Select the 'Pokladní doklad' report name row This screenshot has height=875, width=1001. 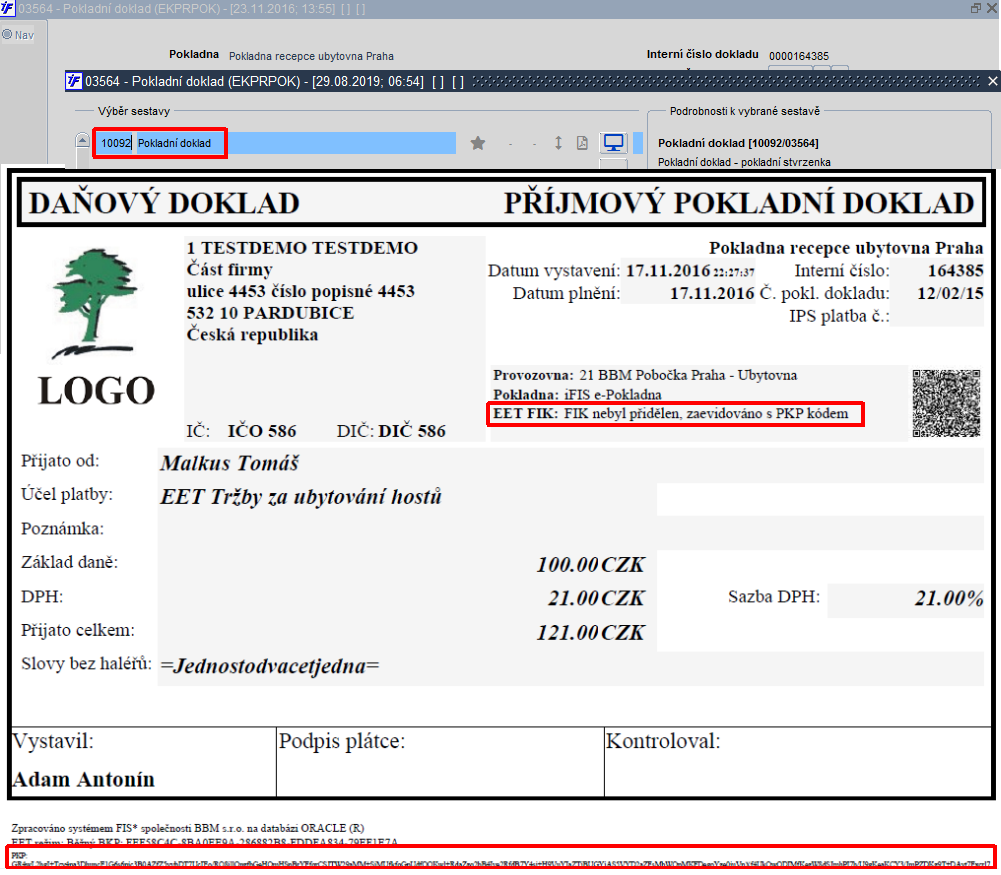(296, 143)
